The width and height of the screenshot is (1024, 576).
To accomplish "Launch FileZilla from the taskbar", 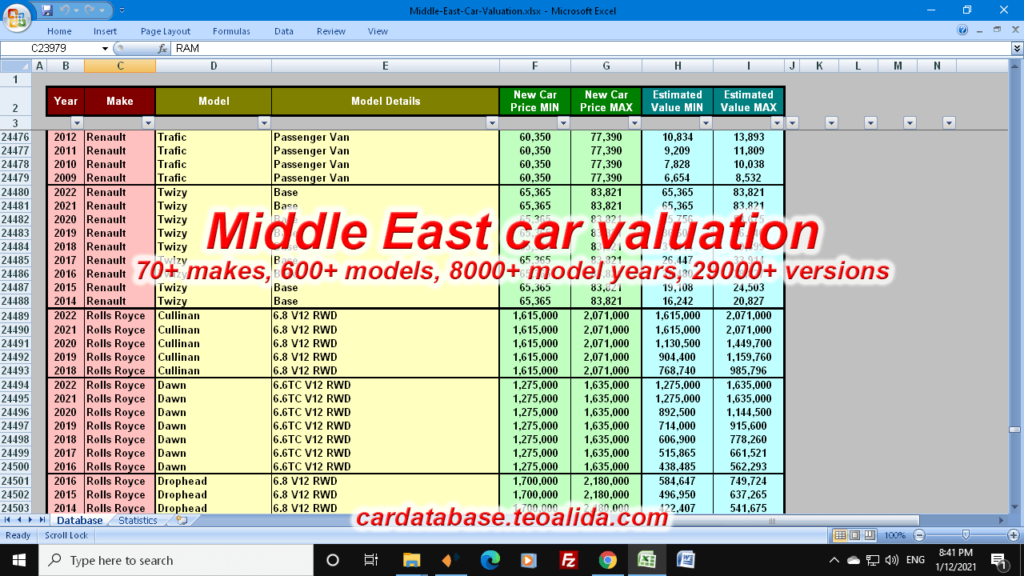I will click(567, 559).
